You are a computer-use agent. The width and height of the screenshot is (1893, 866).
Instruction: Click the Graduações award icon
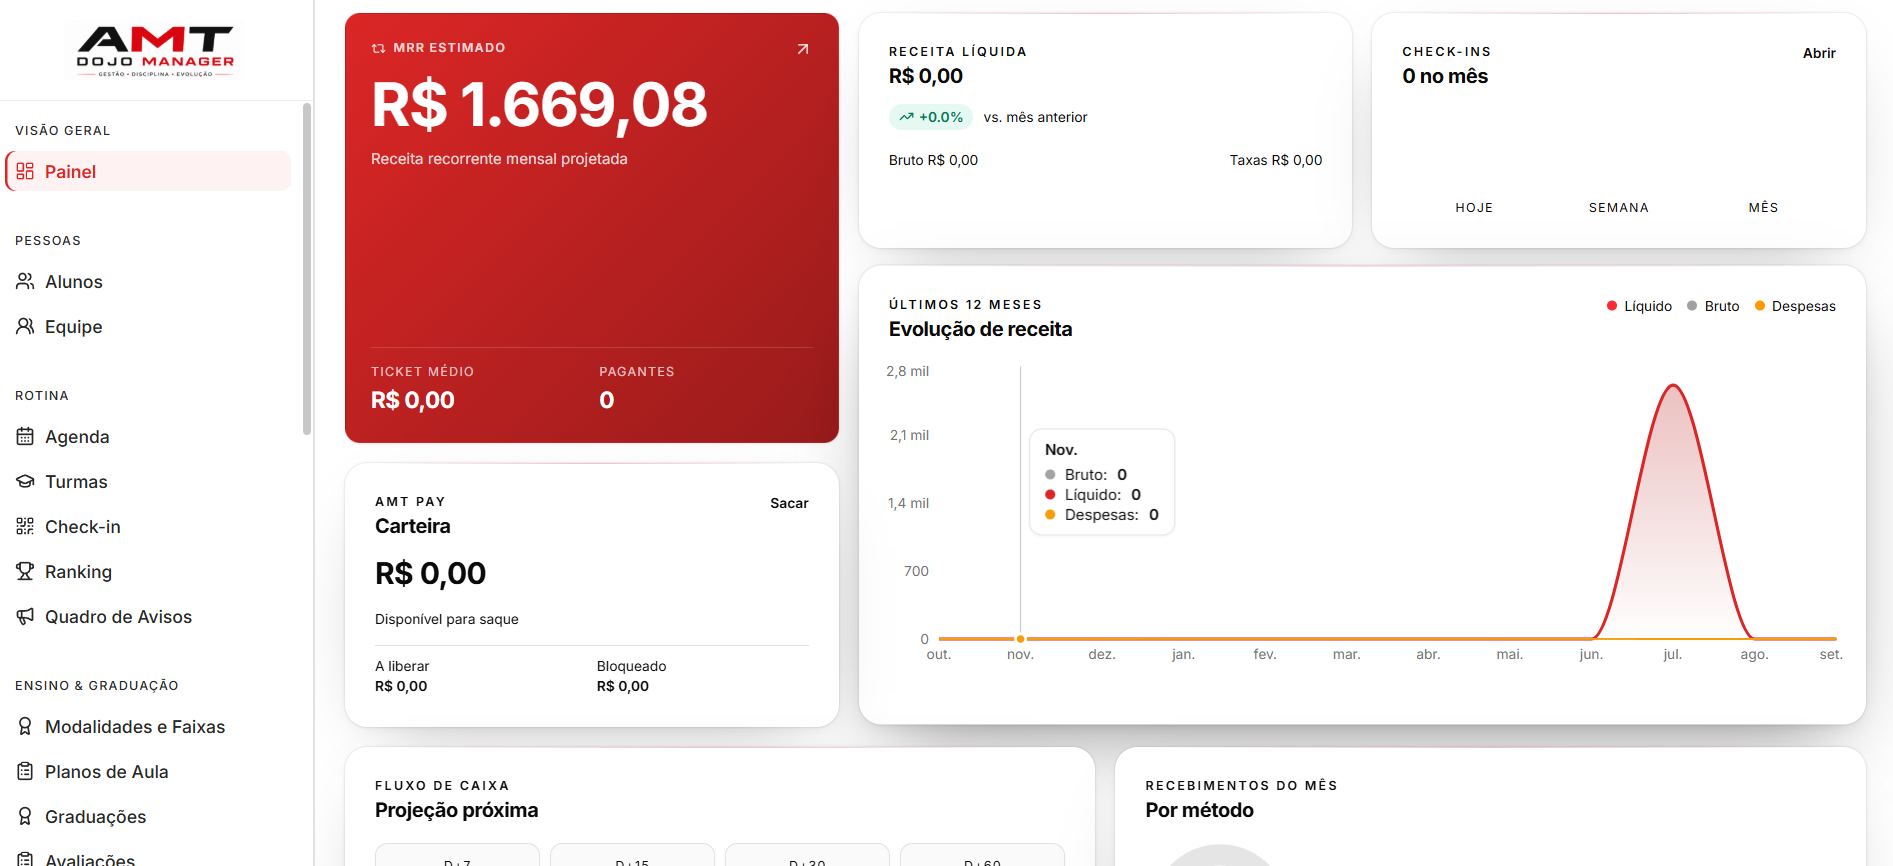tap(25, 816)
